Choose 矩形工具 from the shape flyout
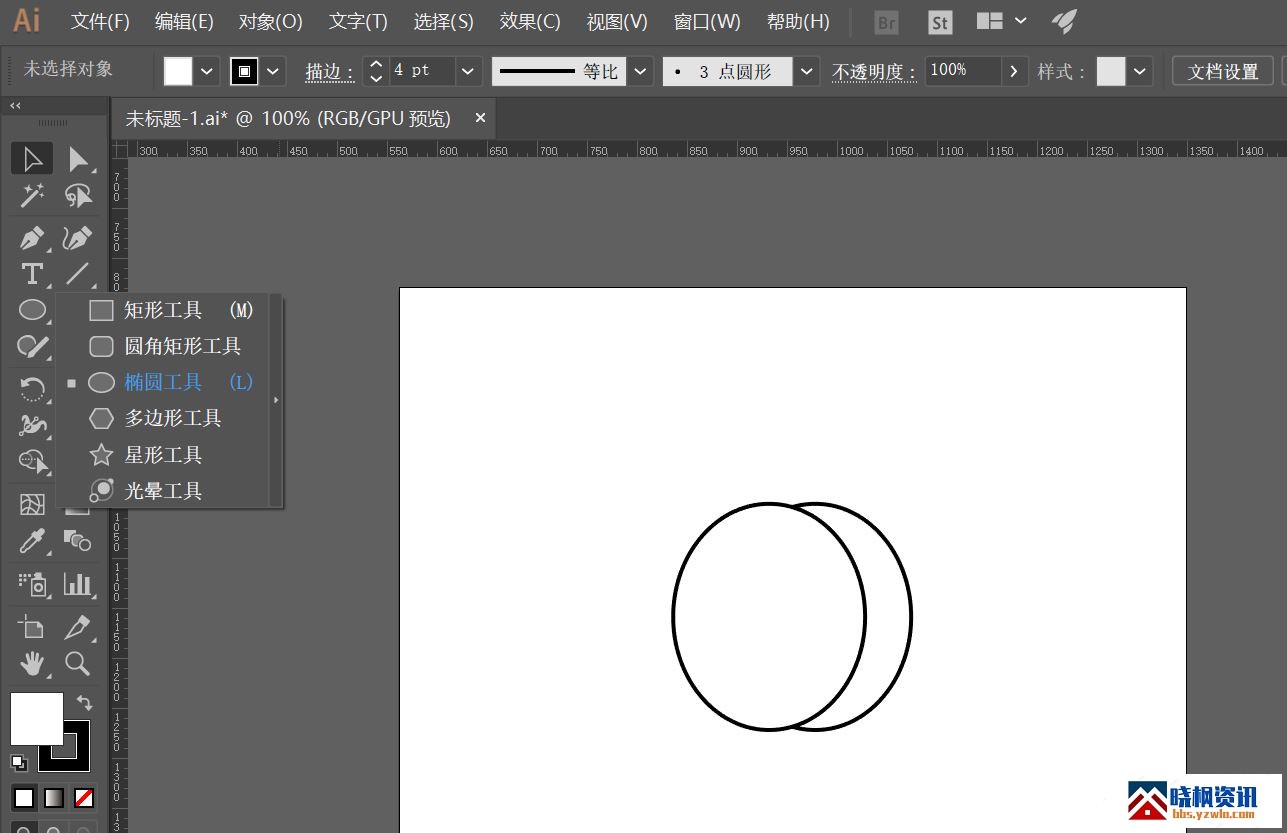Image resolution: width=1287 pixels, height=833 pixels. [x=163, y=310]
